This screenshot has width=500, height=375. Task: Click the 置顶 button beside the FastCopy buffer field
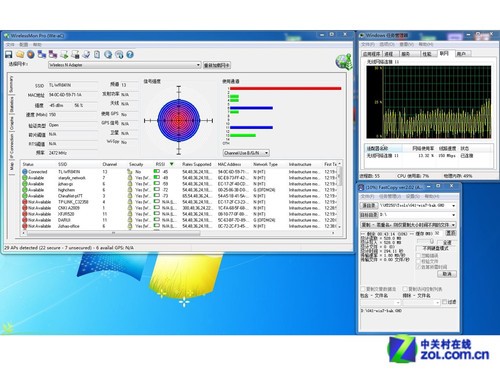(x=451, y=233)
